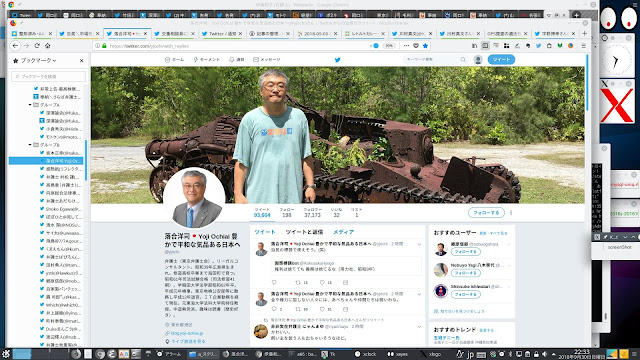Viewport: 640px width, 360px height.
Task: Open the dropdown arrow on the にゃんまゆ tweet
Action: pyautogui.click(x=419, y=327)
